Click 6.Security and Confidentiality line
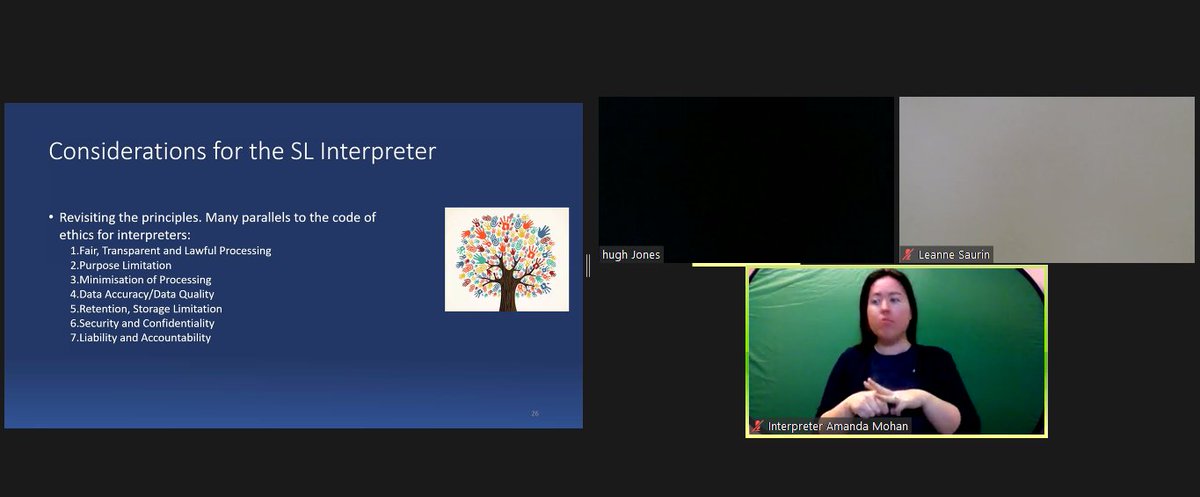Screen dimensions: 1200x497 tap(141, 323)
